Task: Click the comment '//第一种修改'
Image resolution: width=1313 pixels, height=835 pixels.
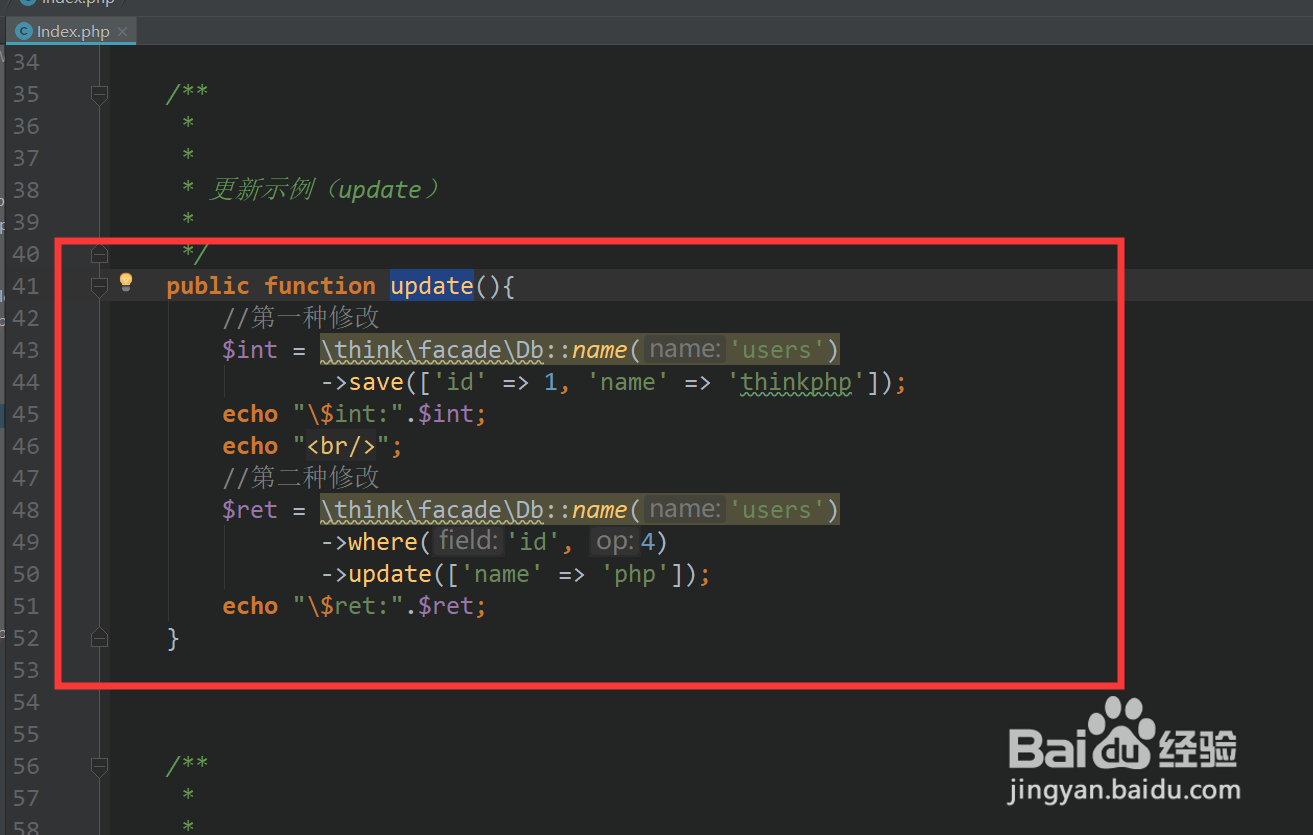Action: (x=301, y=318)
